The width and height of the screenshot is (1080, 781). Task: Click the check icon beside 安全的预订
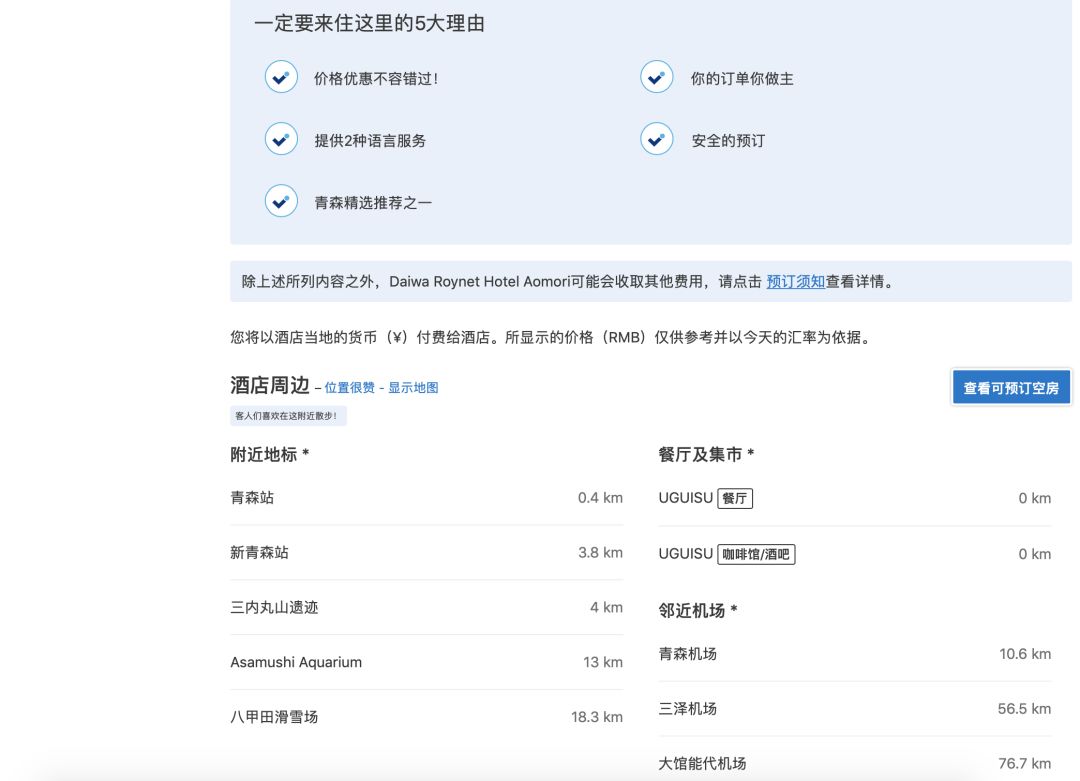click(x=656, y=138)
